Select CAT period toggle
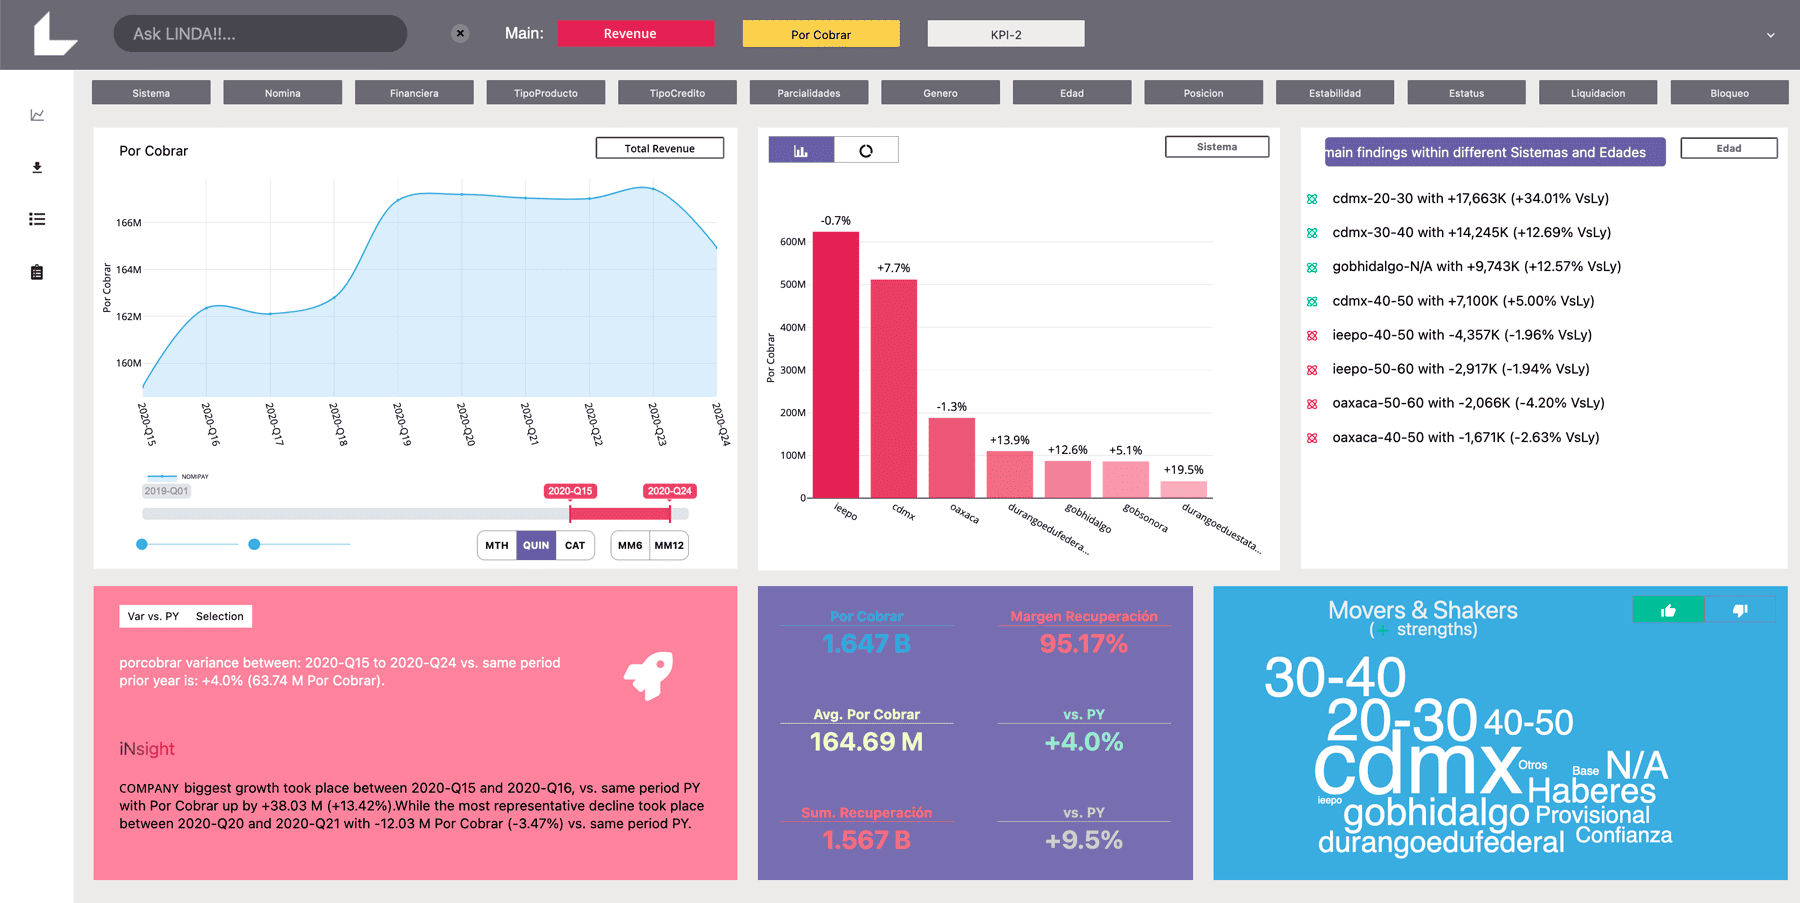Viewport: 1800px width, 903px height. (575, 545)
